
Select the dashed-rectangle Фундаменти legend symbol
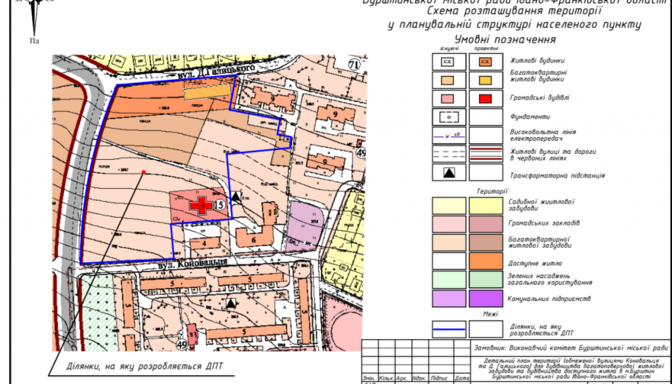pyautogui.click(x=448, y=117)
